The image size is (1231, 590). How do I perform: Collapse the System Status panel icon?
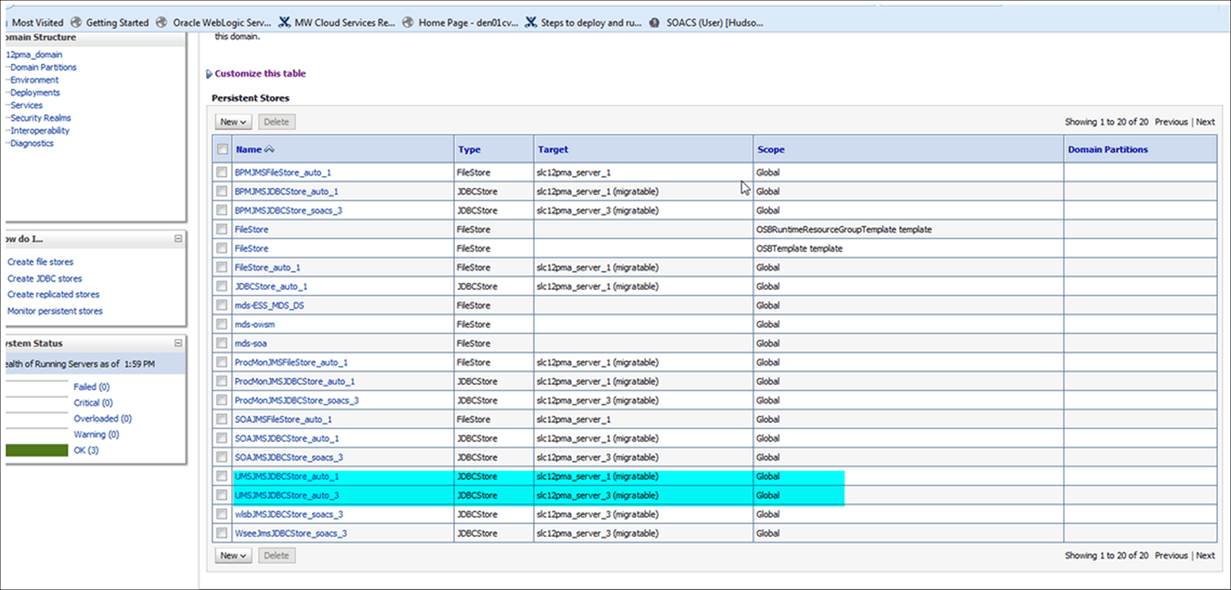pyautogui.click(x=178, y=343)
